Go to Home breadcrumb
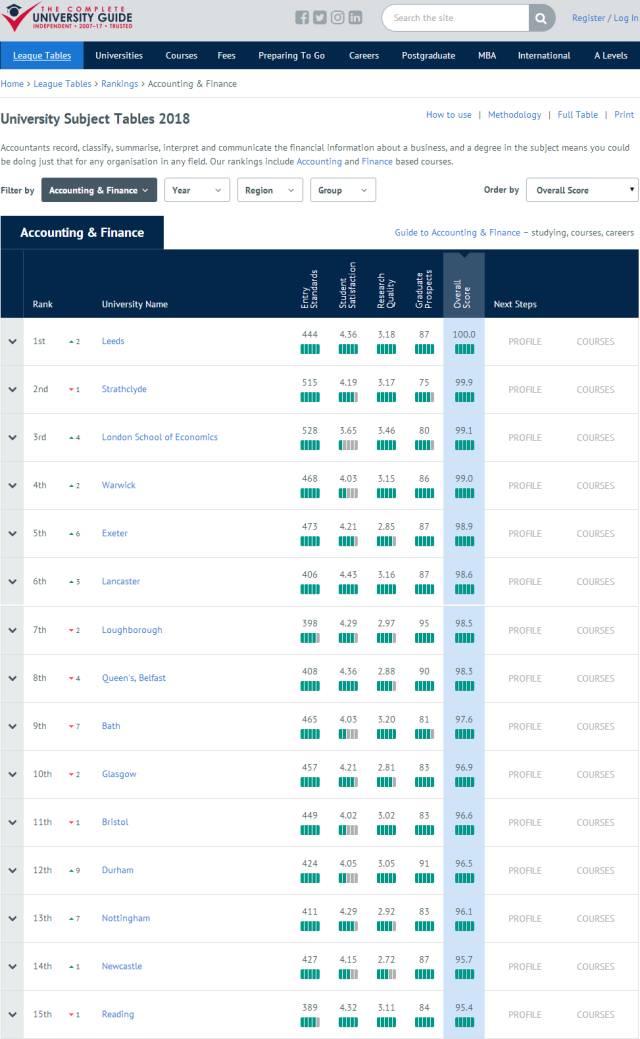 [12, 83]
